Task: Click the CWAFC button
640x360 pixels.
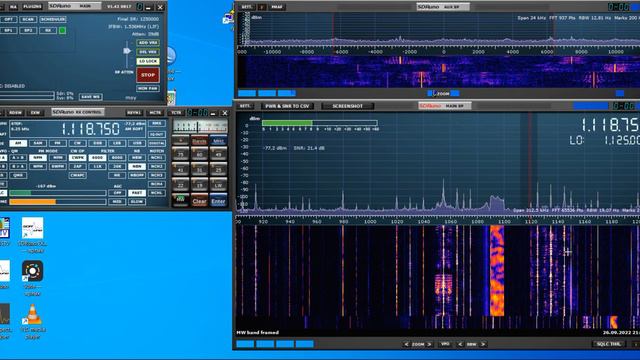Action: [x=78, y=176]
